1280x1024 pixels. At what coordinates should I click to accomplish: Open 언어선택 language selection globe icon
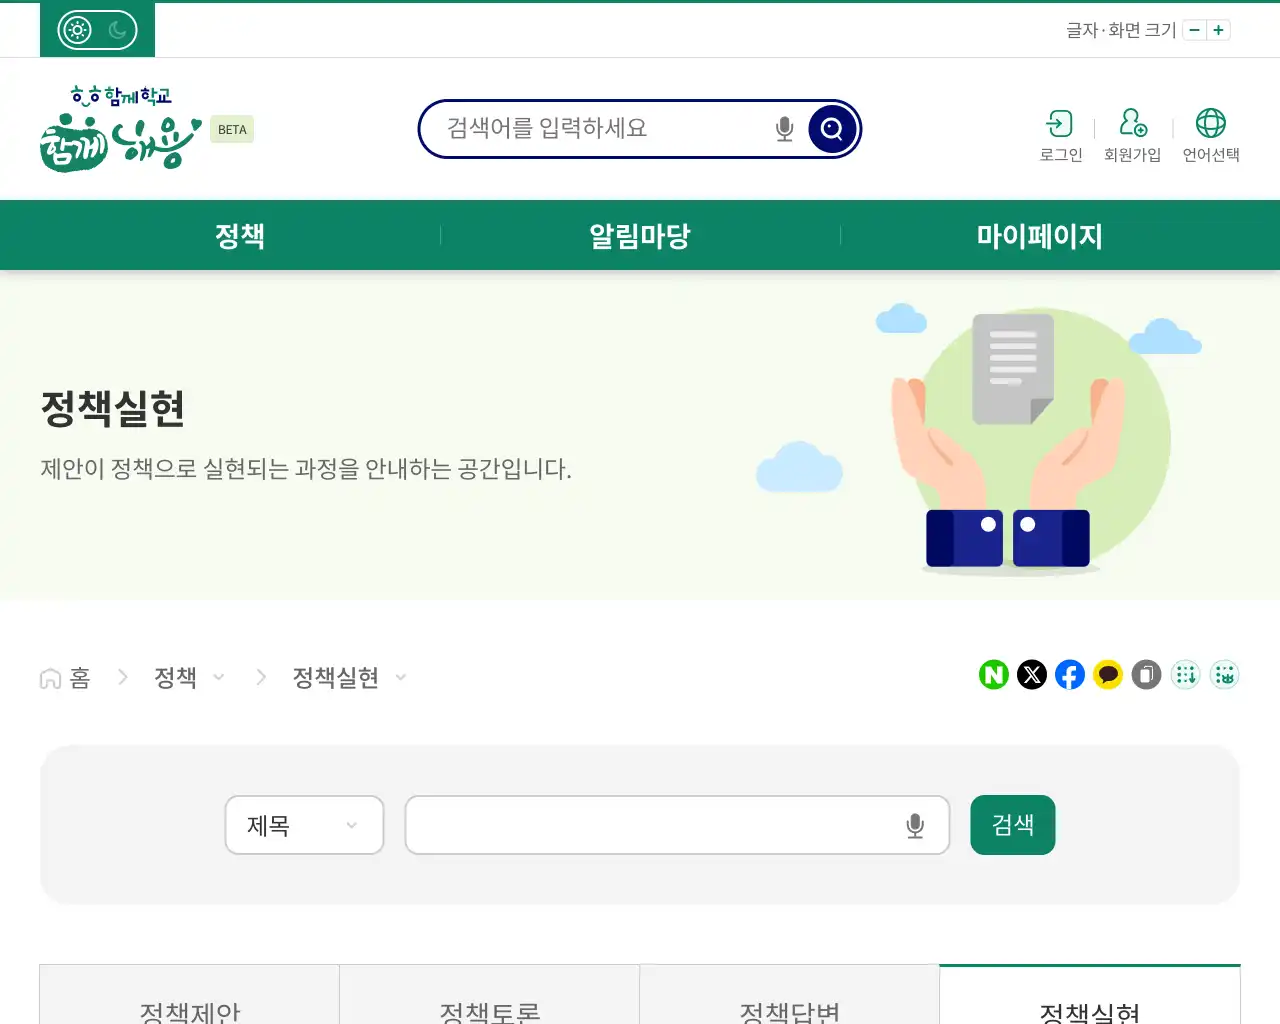(x=1211, y=125)
